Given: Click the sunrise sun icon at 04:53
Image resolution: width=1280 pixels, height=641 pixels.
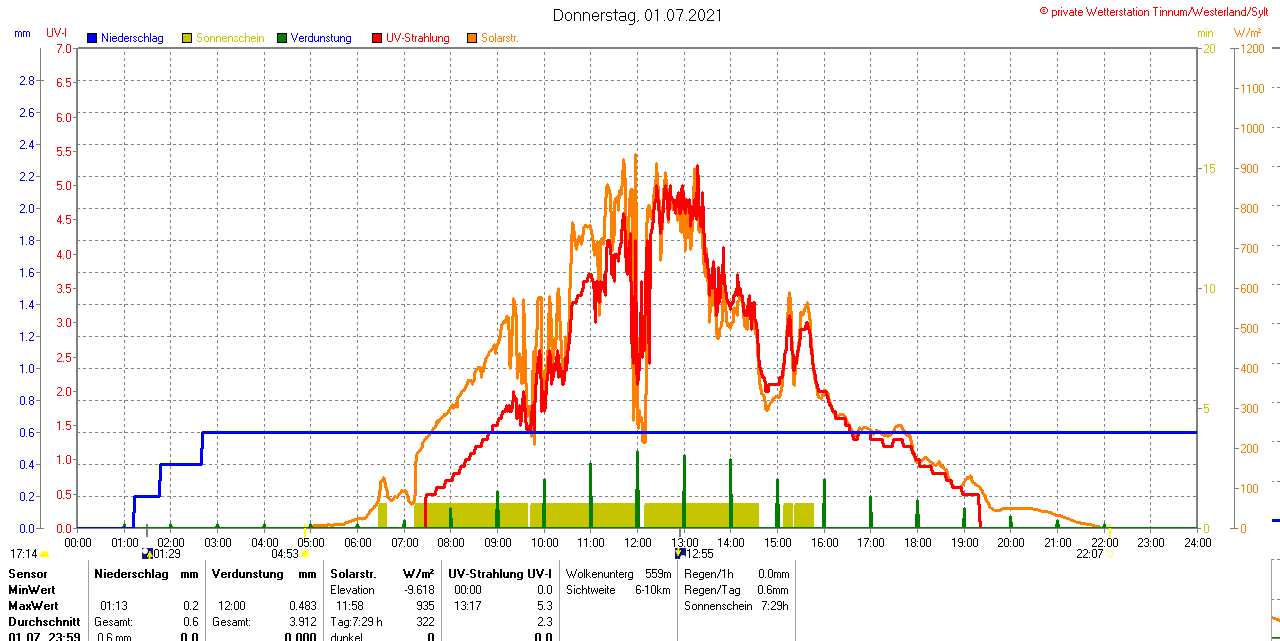Looking at the screenshot, I should pyautogui.click(x=305, y=553).
